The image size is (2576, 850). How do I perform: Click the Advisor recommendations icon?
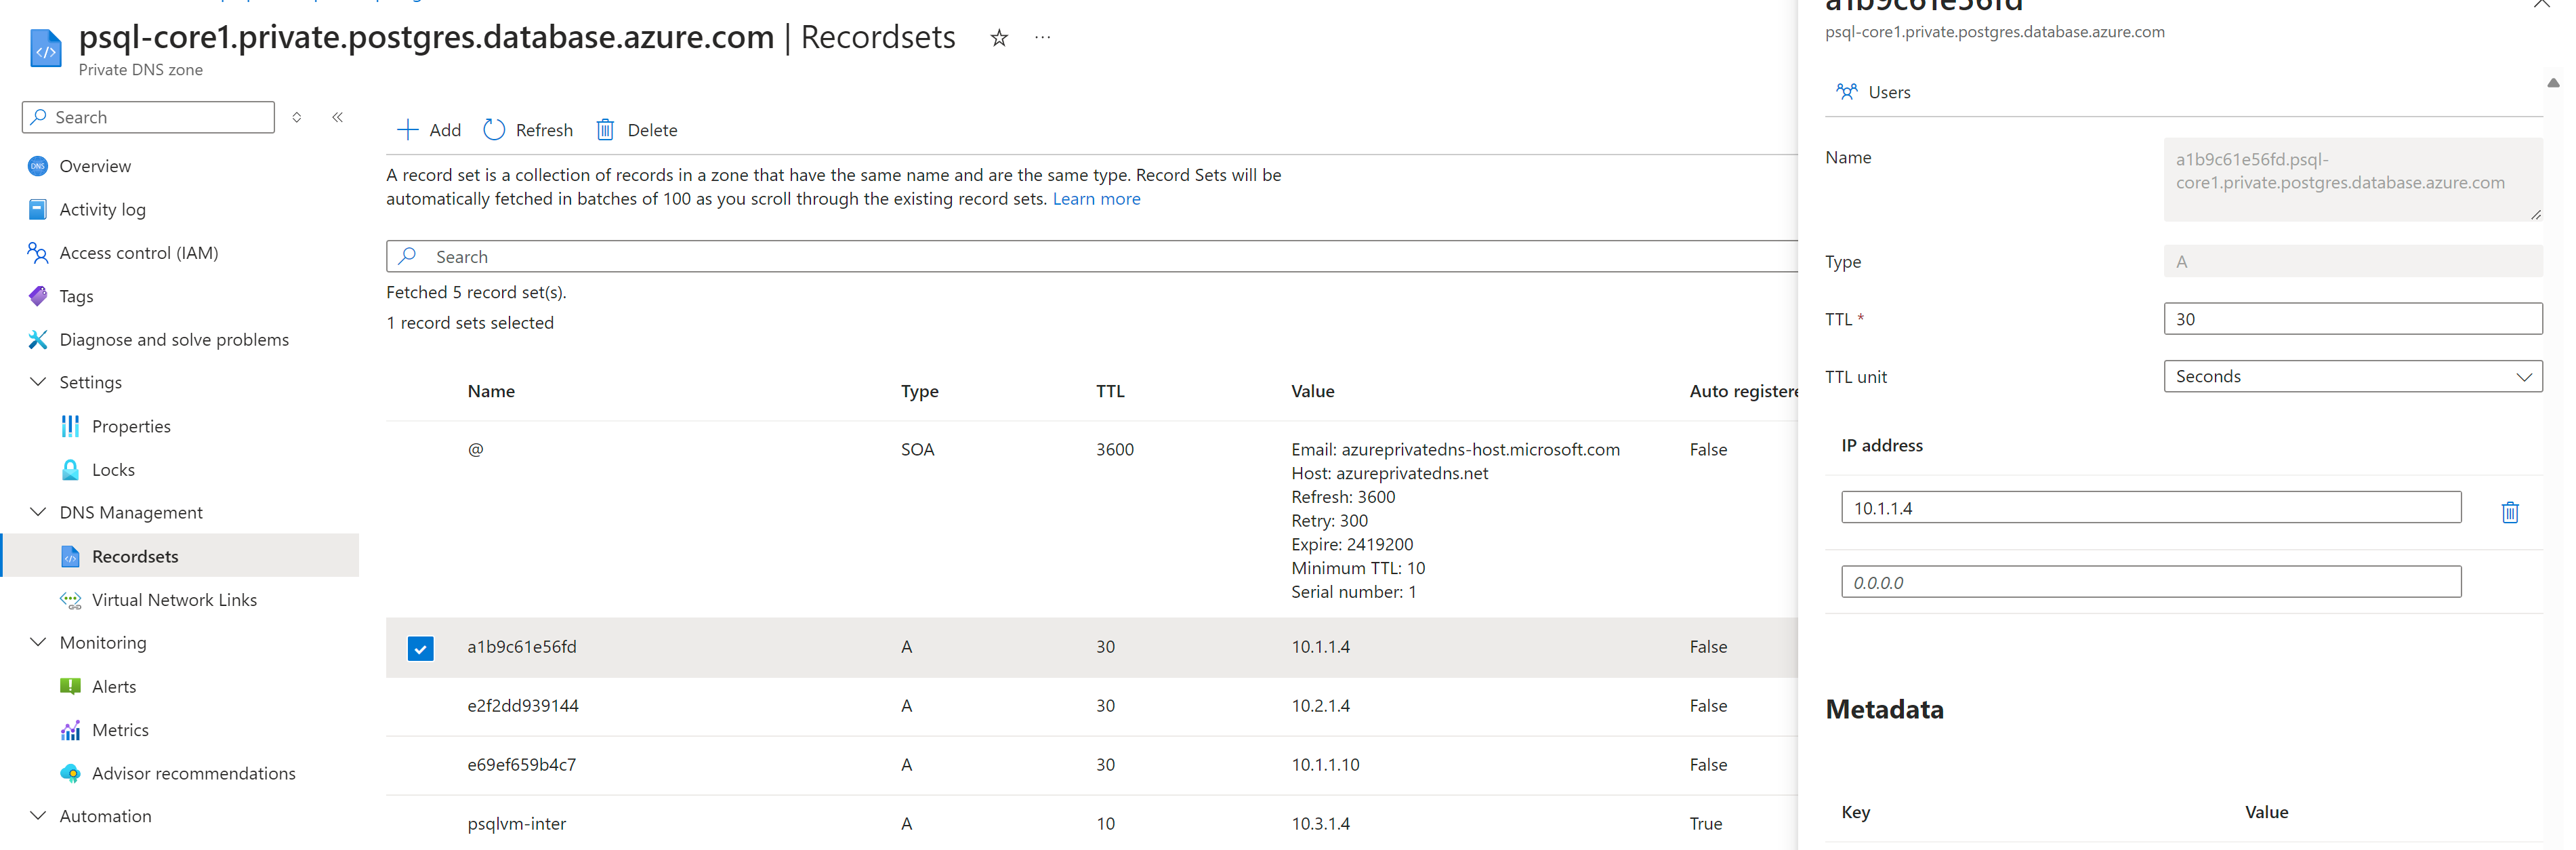70,773
